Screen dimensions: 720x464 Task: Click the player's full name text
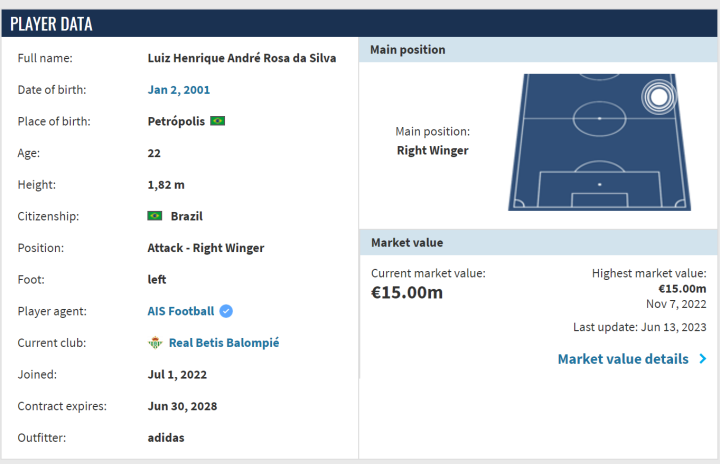(242, 58)
